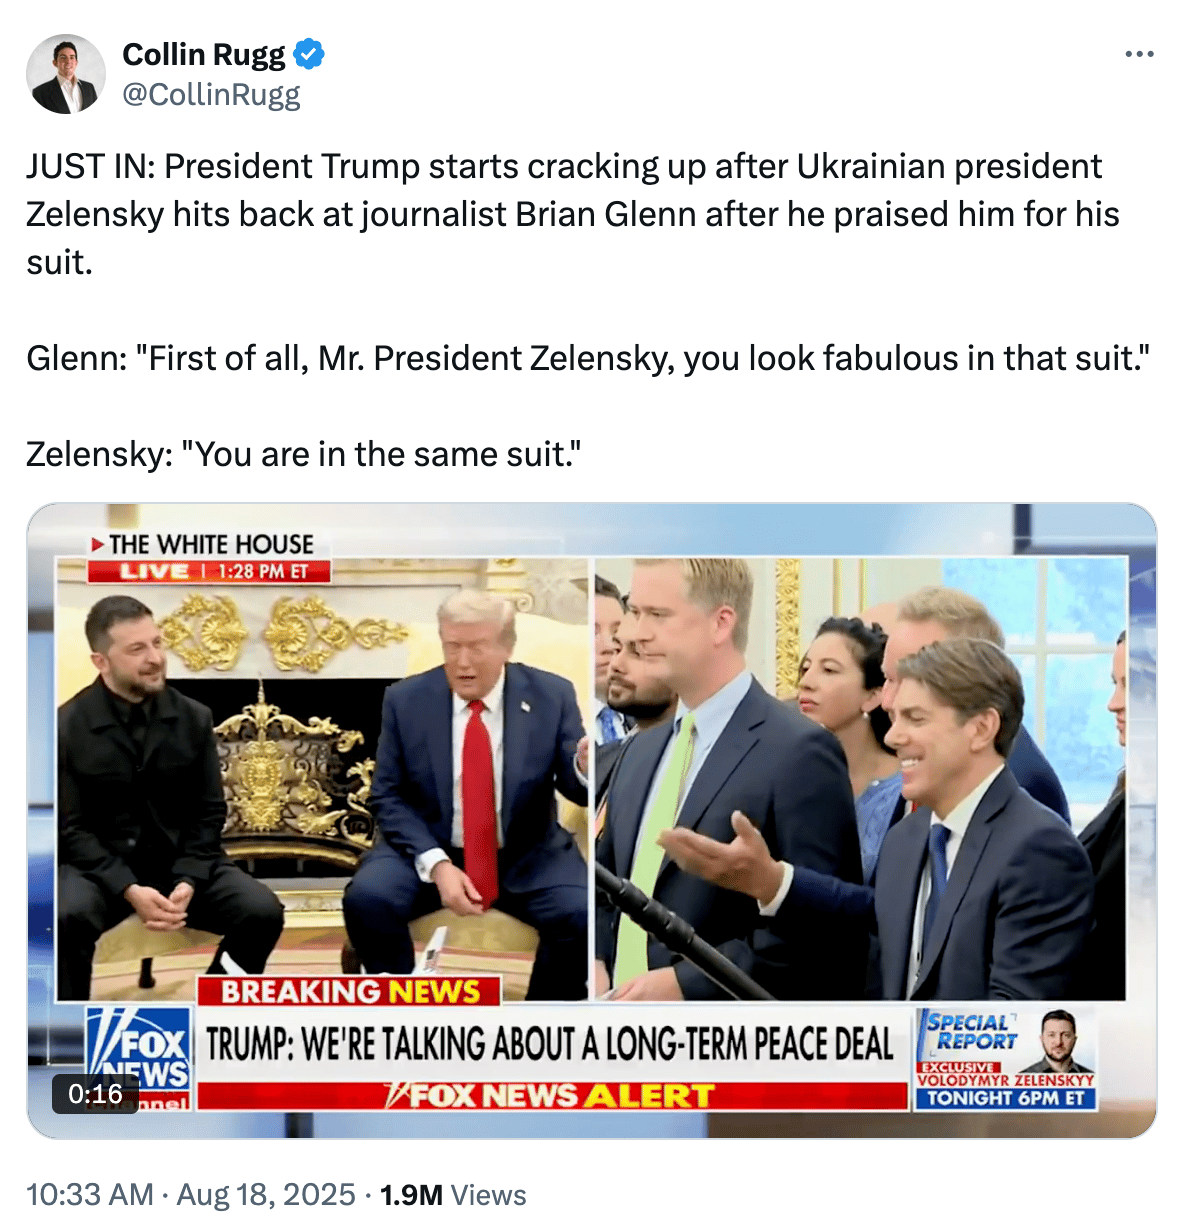Open Collin Rugg's profile avatar
Screen dimensions: 1188x1232
point(66,73)
